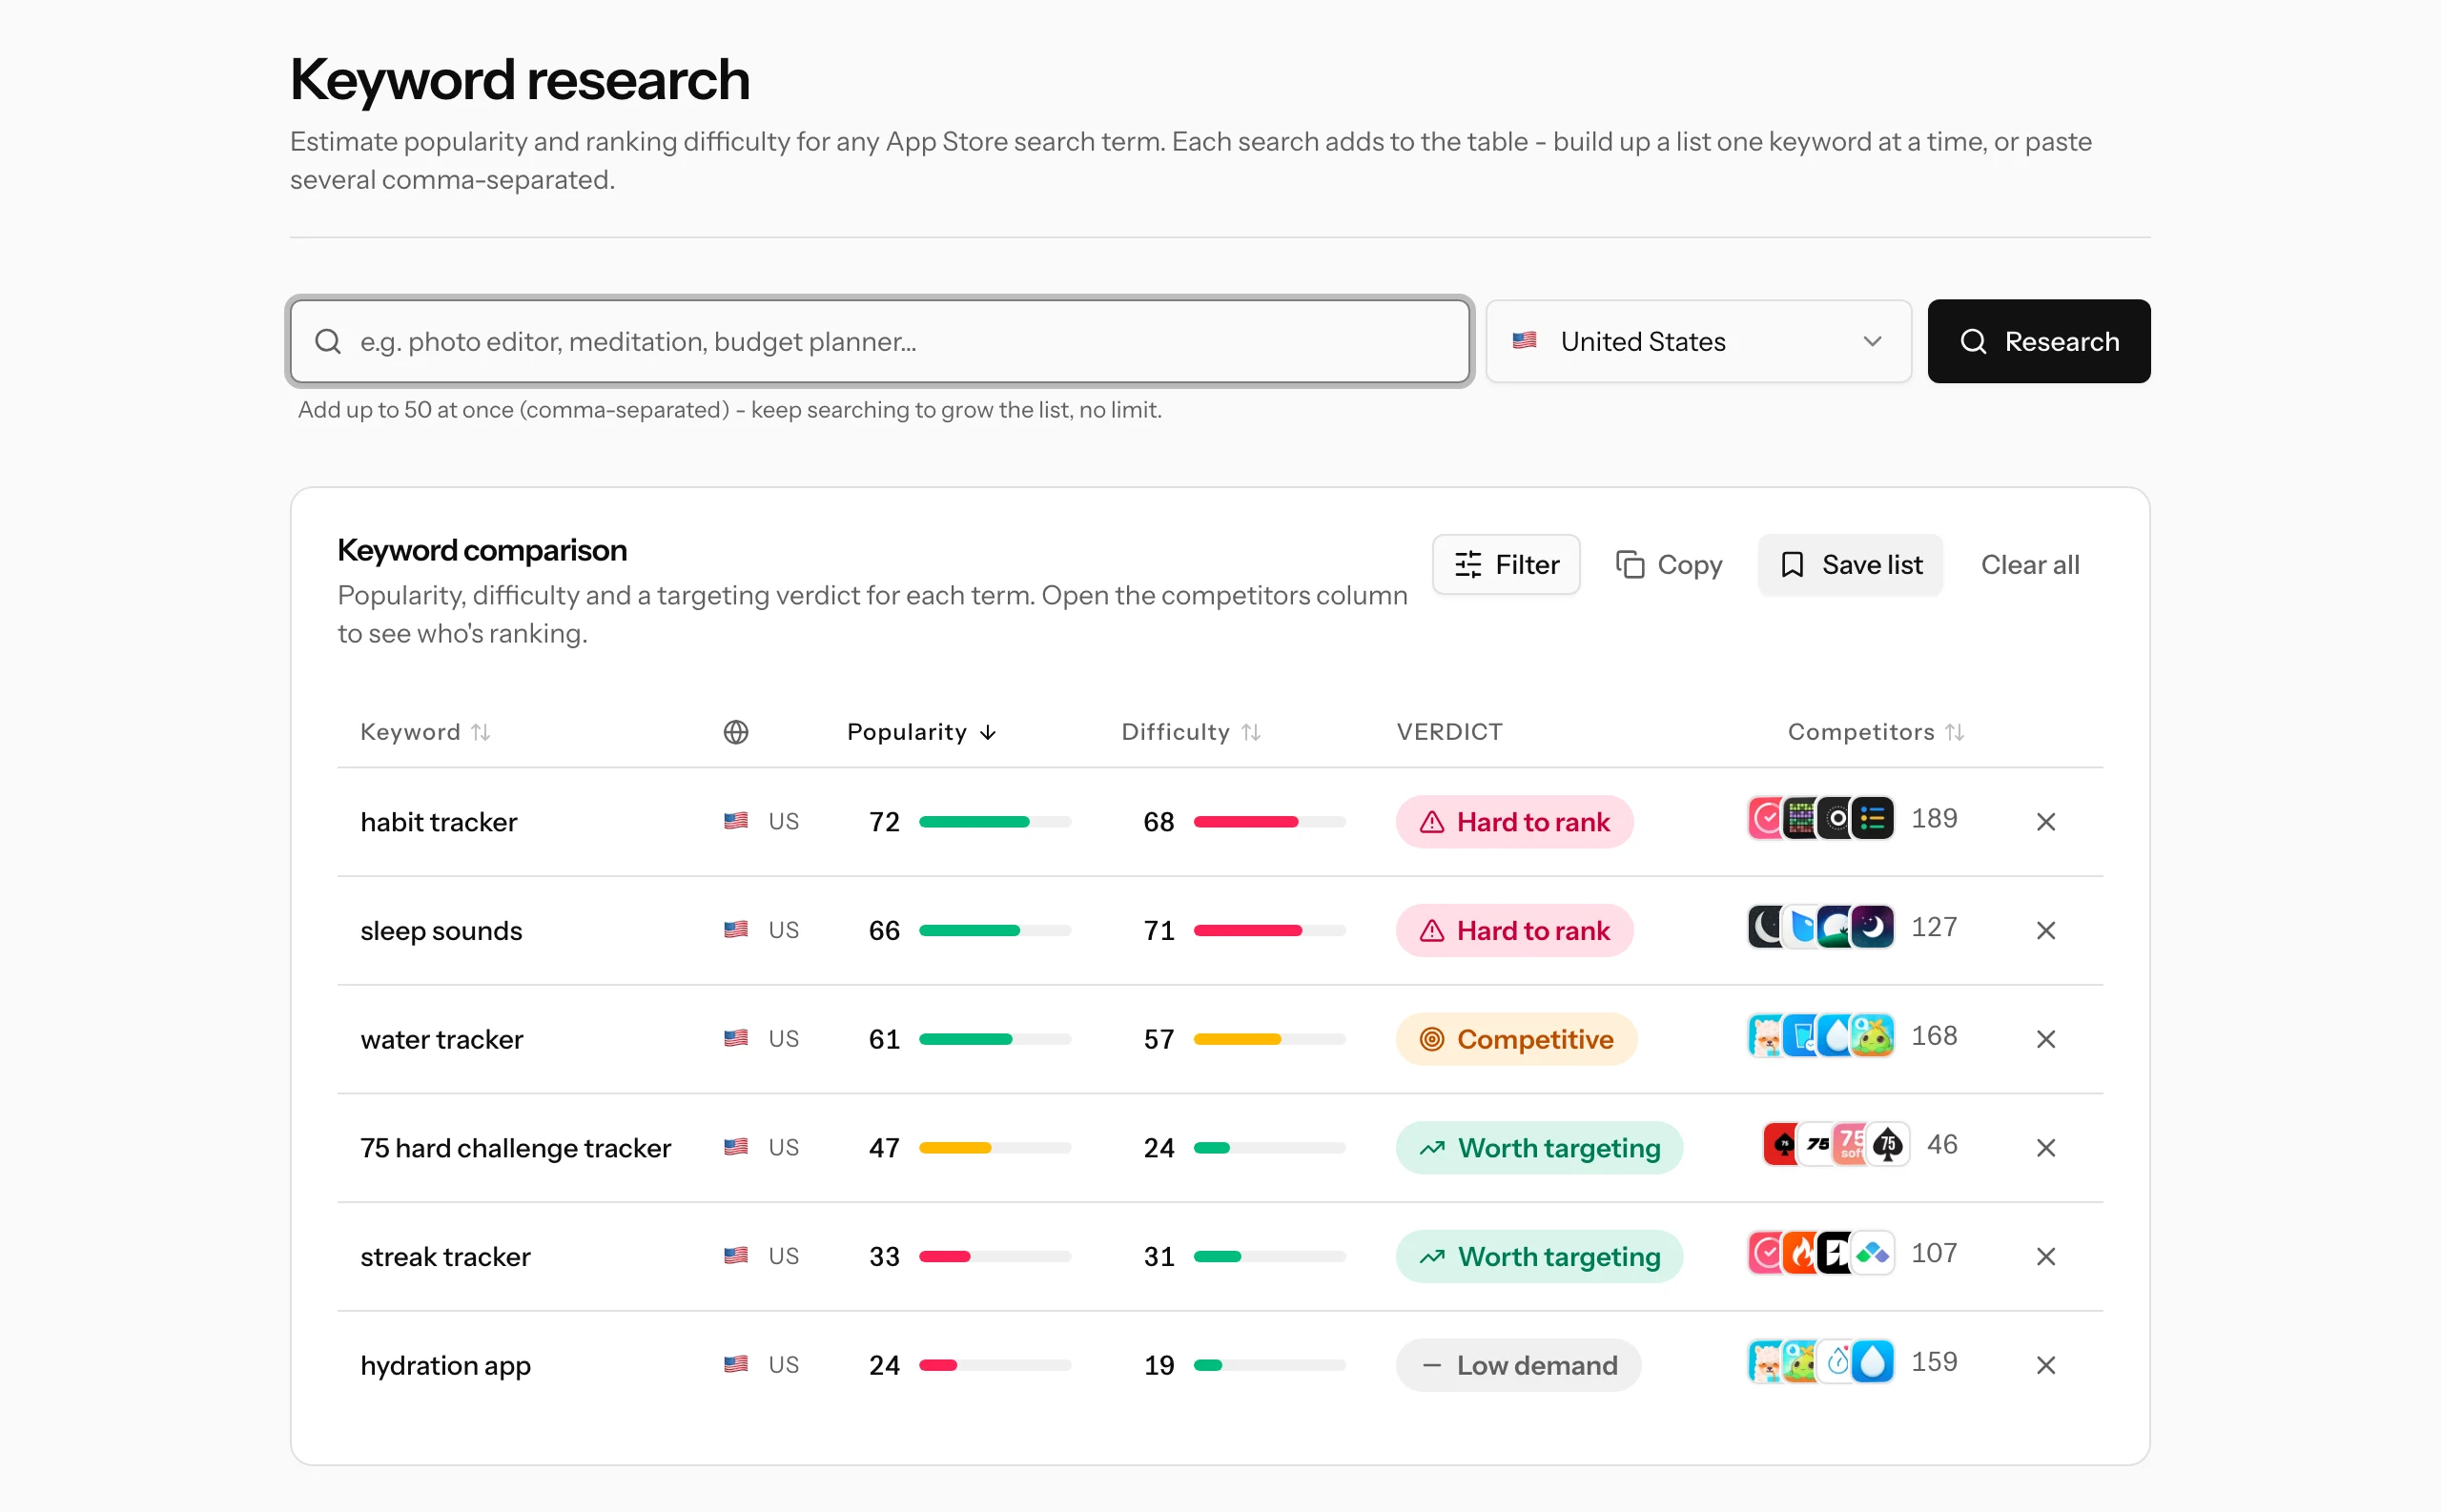This screenshot has width=2441, height=1512.
Task: Click difficulty value 19
Action: 1159,1365
